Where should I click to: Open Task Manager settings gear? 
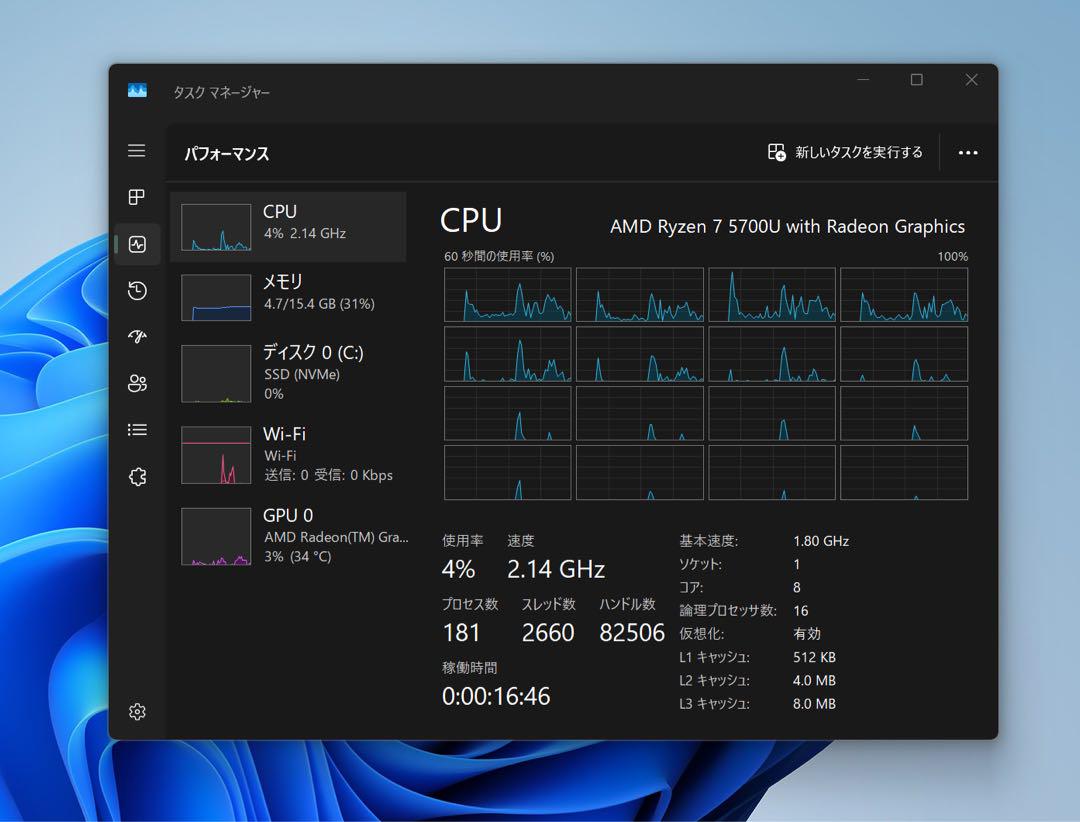[x=137, y=711]
